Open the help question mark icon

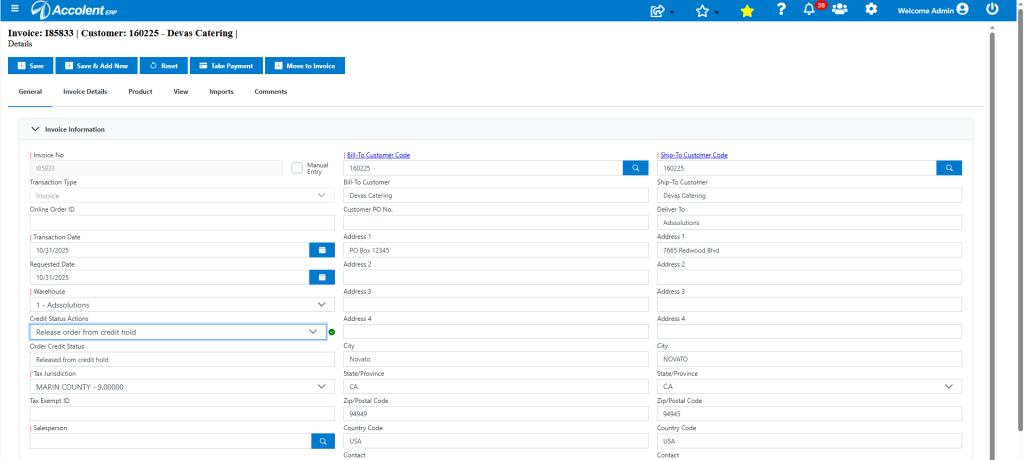781,9
